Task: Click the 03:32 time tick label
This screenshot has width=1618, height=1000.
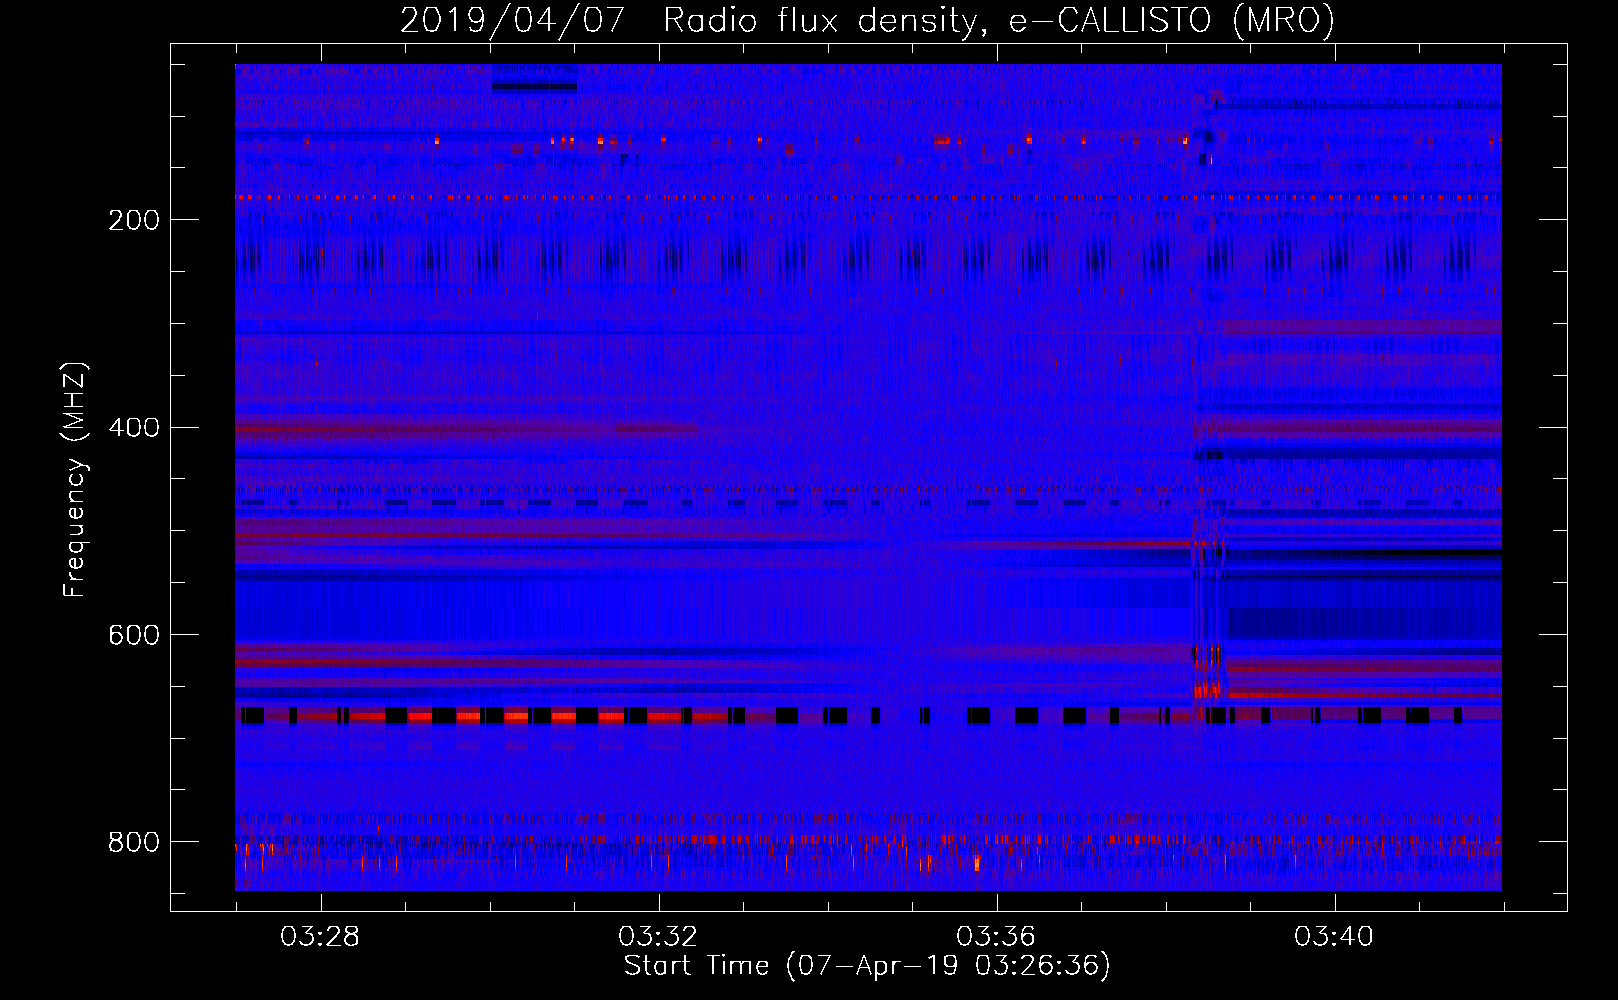Action: click(x=658, y=937)
